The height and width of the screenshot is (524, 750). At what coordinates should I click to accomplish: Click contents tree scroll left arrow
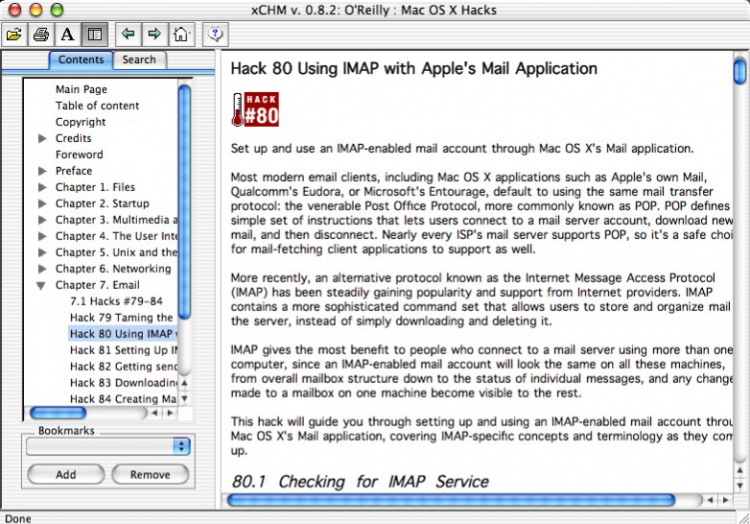click(x=154, y=413)
